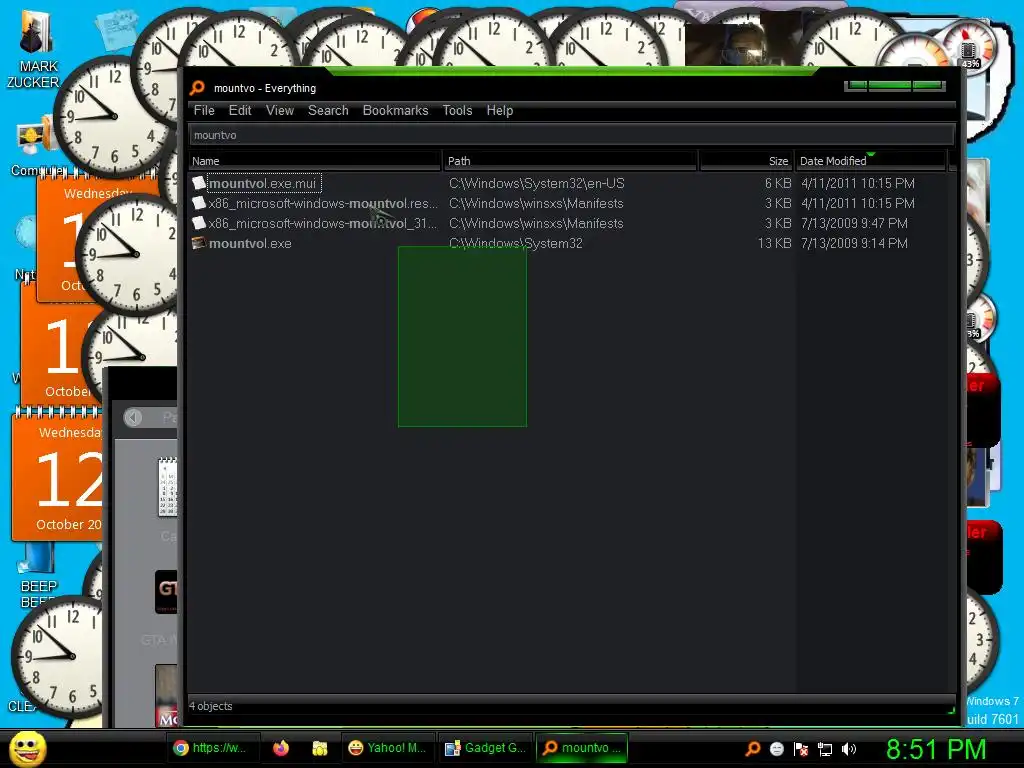Open the Computer desktop icon
Screen dimensions: 1024x768
click(x=34, y=147)
